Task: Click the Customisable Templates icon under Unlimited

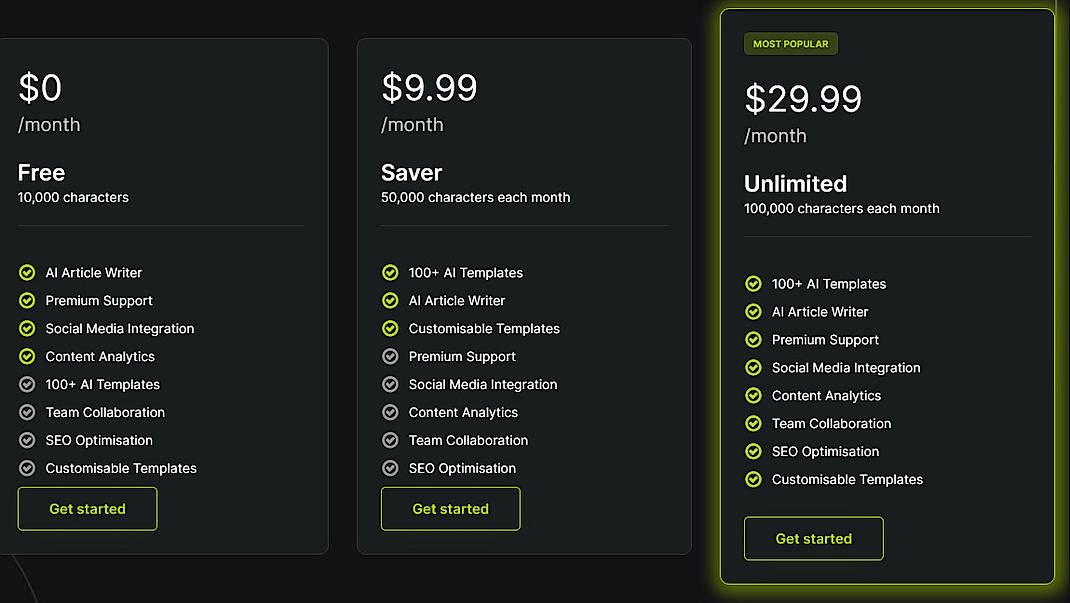Action: 753,479
